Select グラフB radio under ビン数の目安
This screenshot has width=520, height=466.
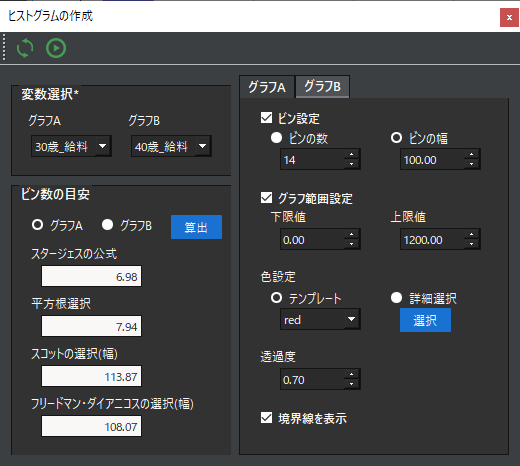(x=107, y=225)
